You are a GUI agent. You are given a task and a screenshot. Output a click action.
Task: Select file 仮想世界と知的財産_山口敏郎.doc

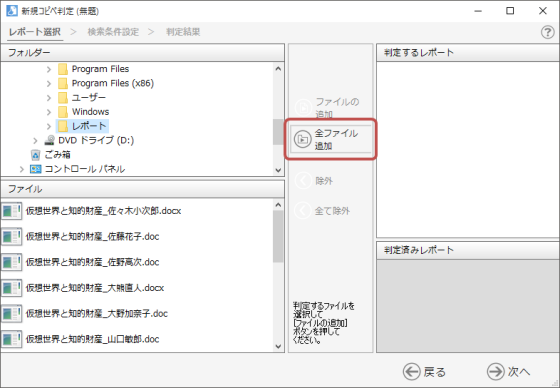(92, 339)
